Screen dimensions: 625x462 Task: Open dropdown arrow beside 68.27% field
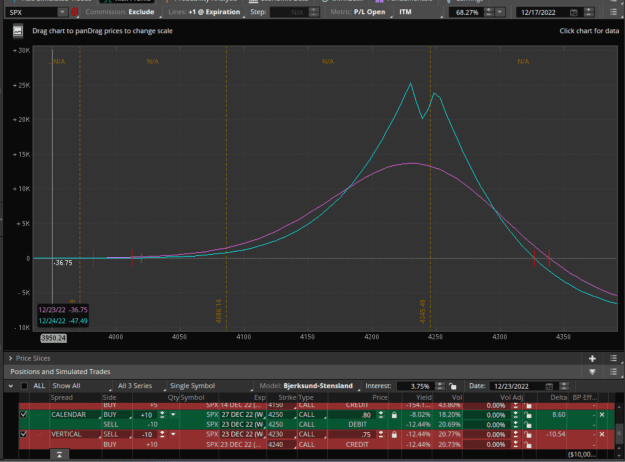point(499,12)
